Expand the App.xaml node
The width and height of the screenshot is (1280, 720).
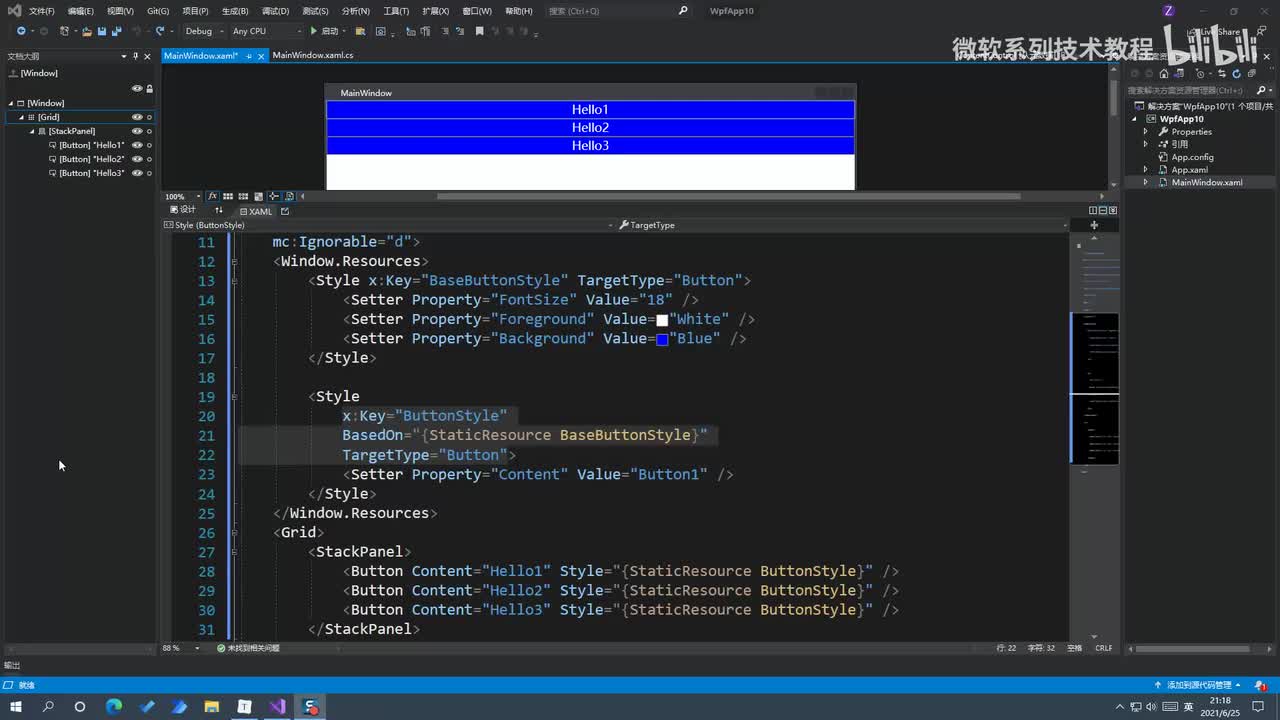1146,170
